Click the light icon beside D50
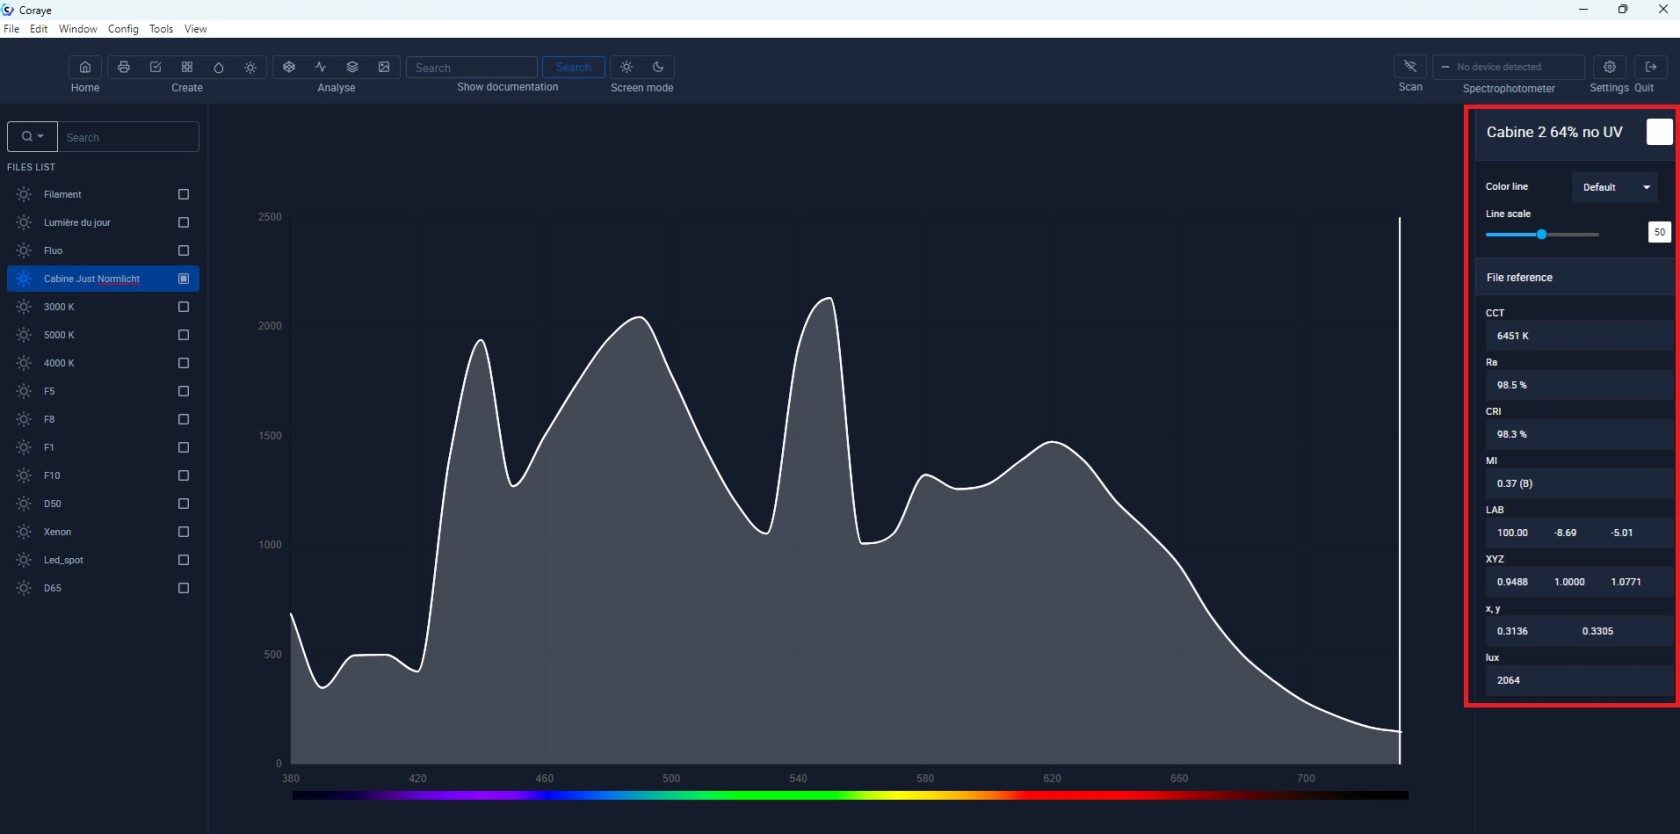Screen dimensions: 1680x834 click(x=24, y=504)
